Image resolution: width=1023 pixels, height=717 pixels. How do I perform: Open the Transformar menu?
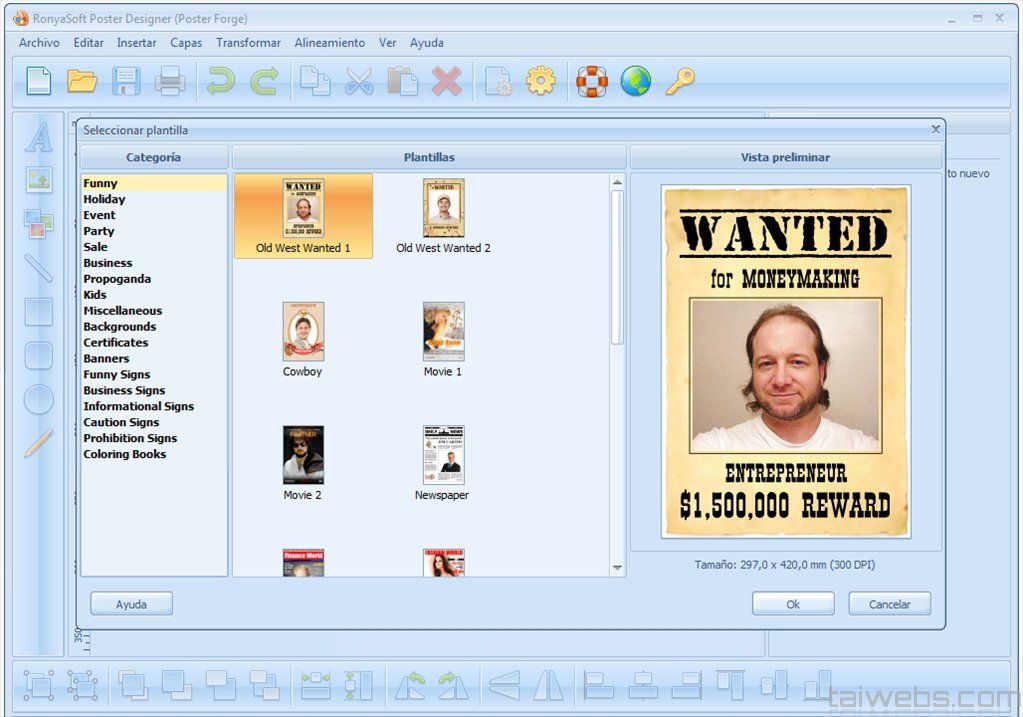248,43
